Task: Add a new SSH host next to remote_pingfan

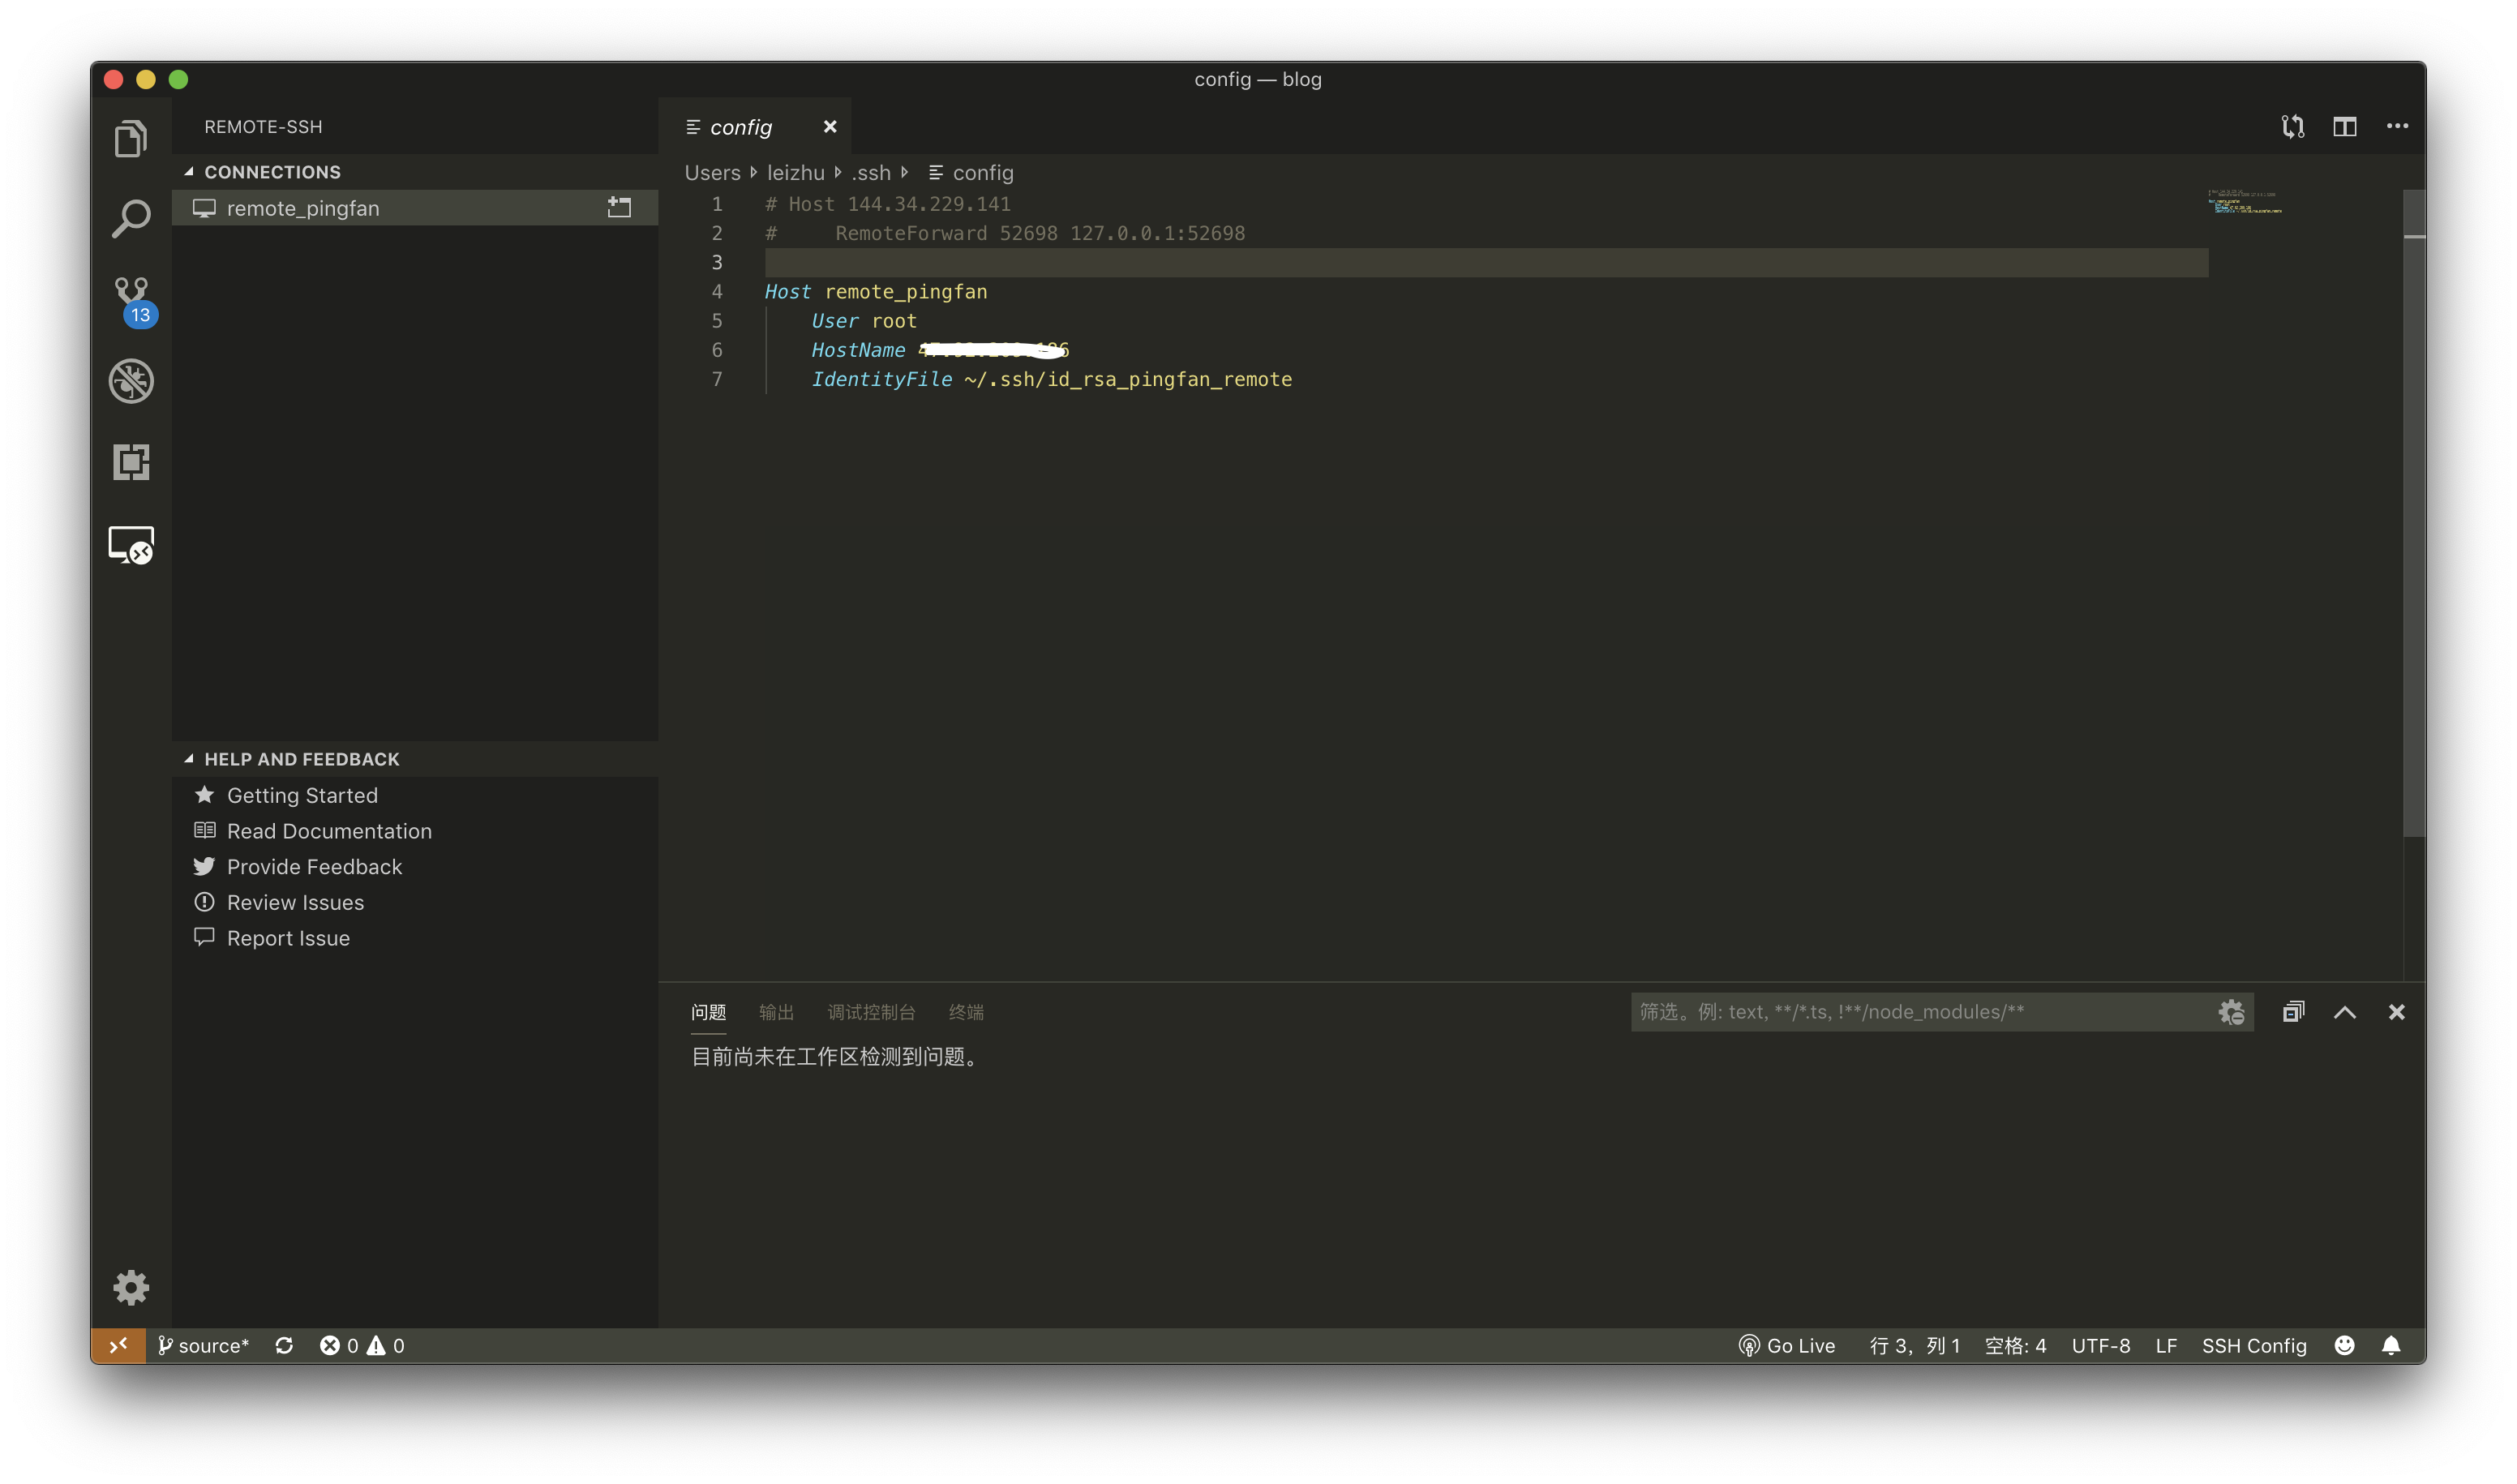Action: pos(619,207)
